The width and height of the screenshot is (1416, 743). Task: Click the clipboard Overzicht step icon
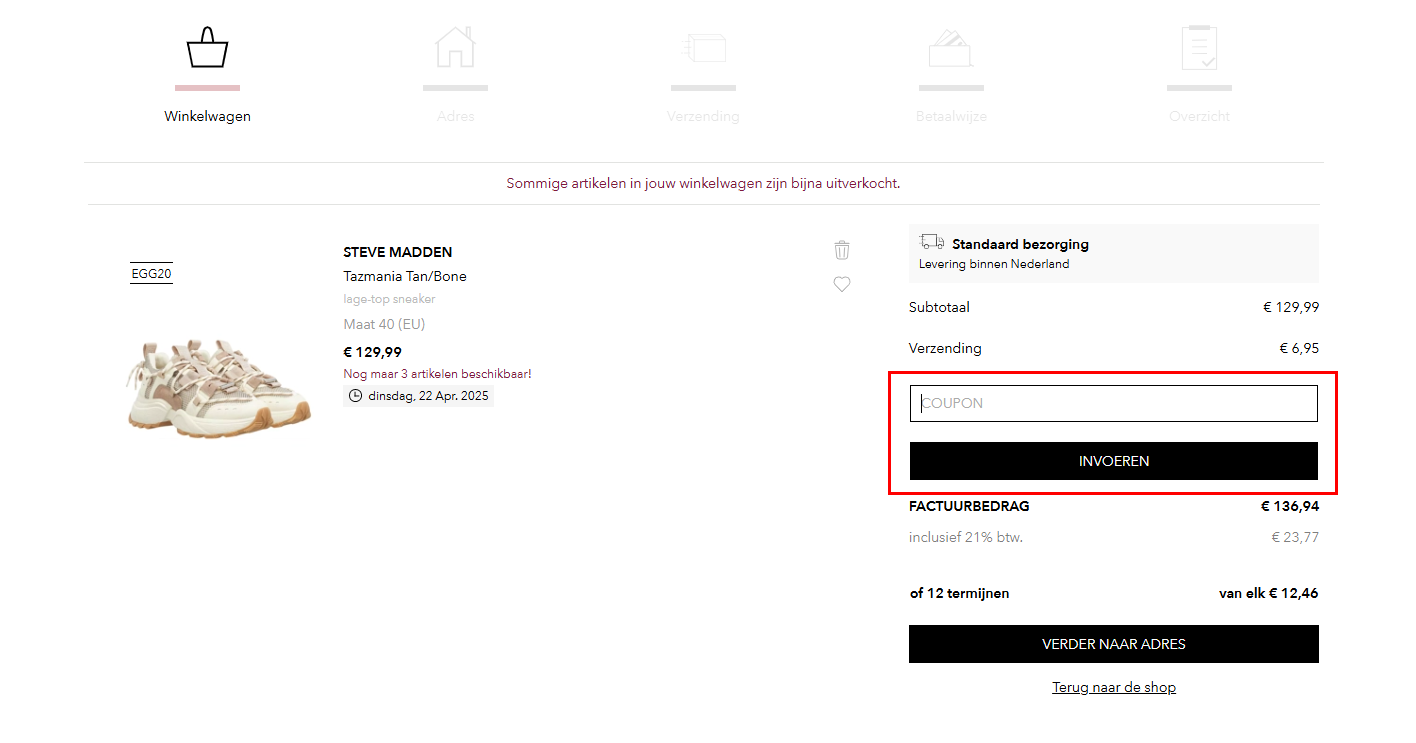[x=1199, y=48]
